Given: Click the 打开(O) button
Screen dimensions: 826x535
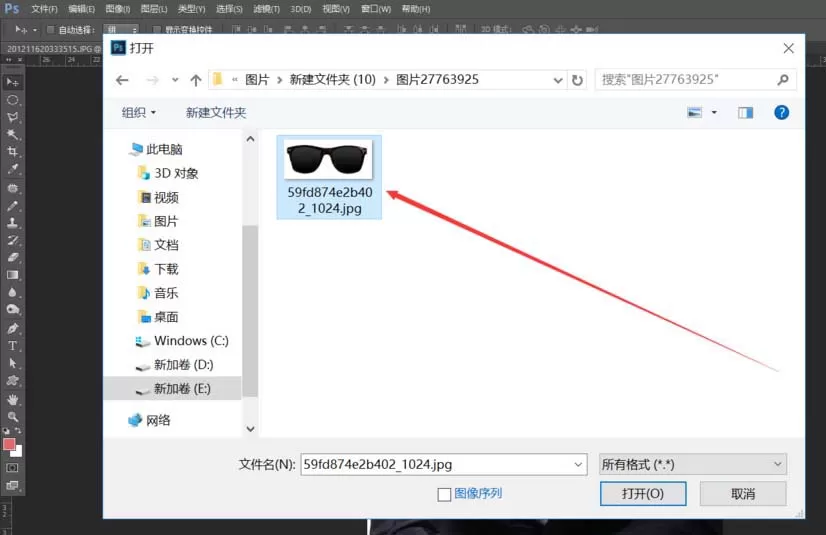Looking at the screenshot, I should 643,493.
